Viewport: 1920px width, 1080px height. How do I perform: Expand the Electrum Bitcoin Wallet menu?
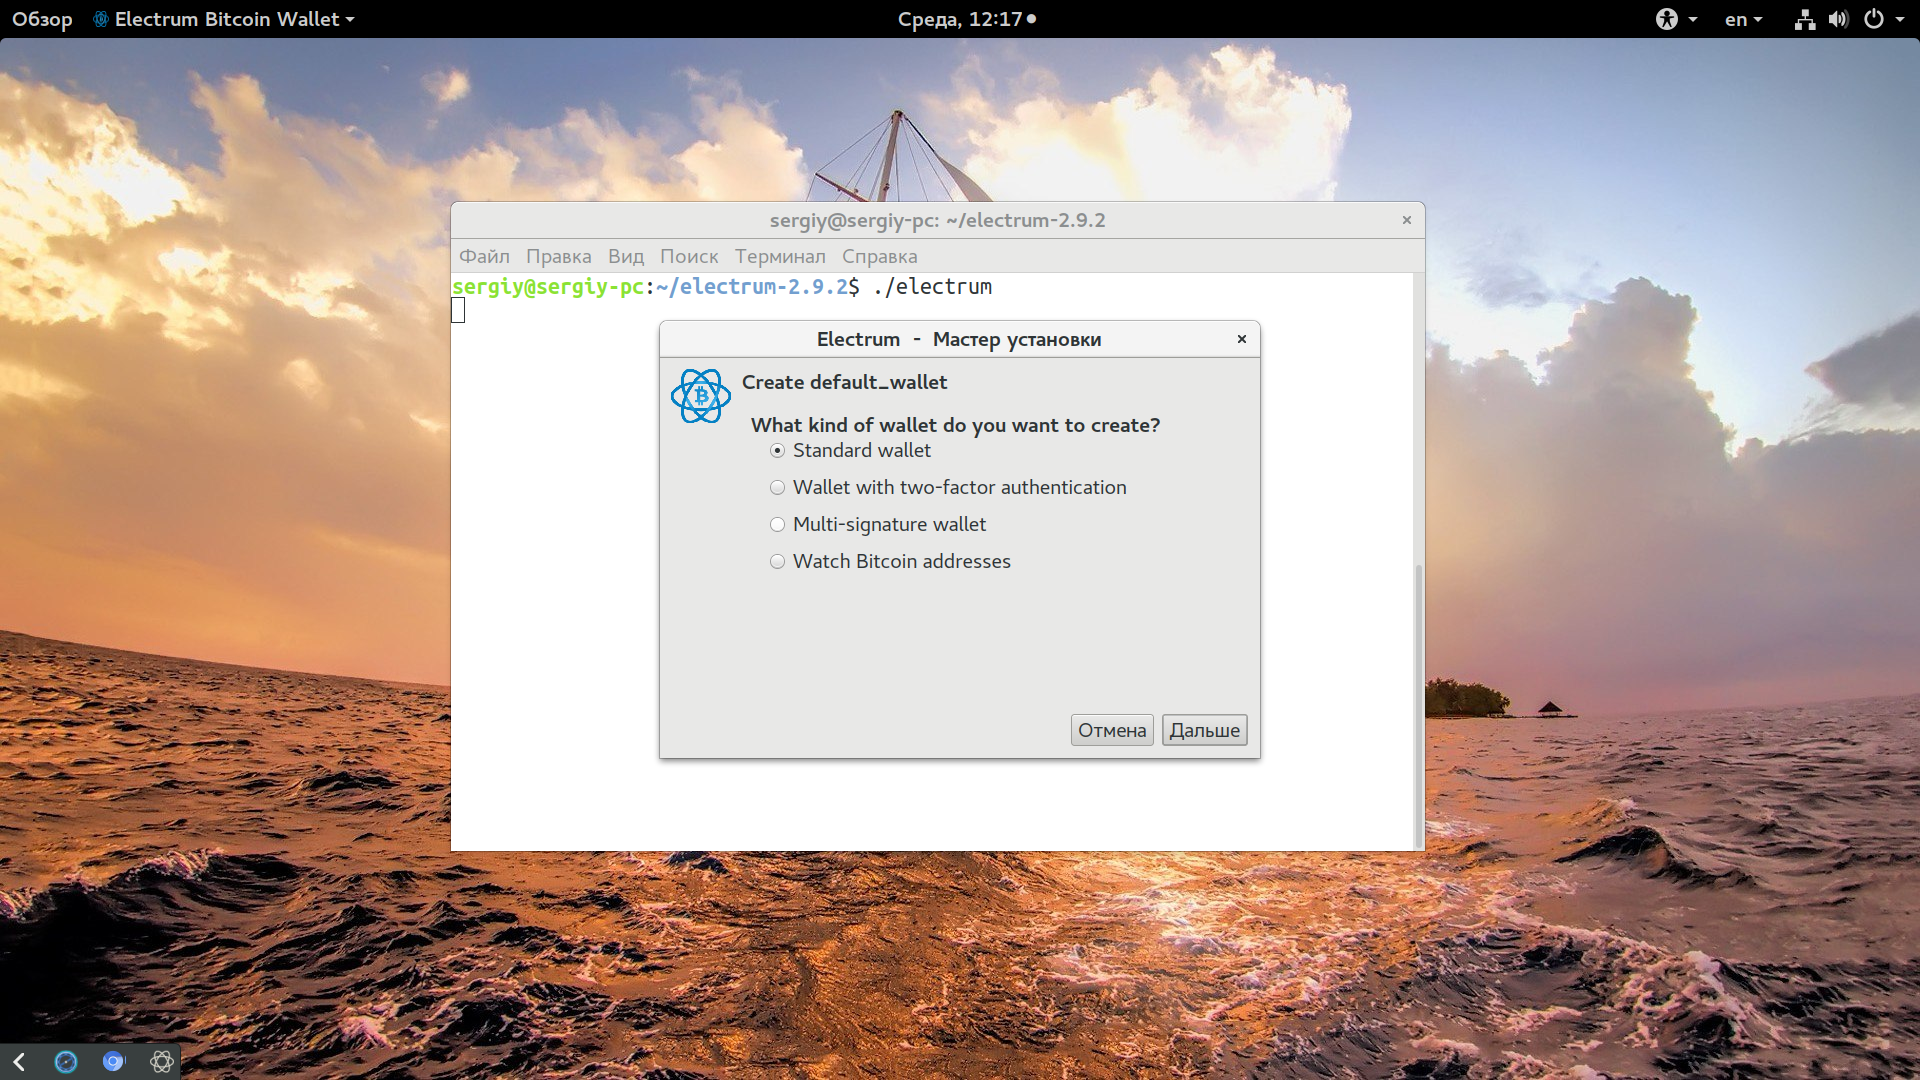tap(231, 18)
